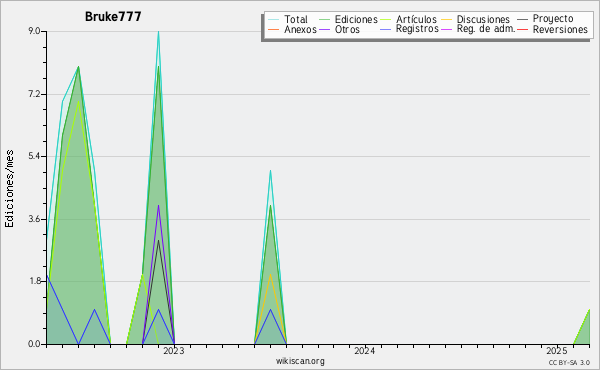Click the purple Otros peak near 2023
This screenshot has width=600, height=370.
(158, 206)
